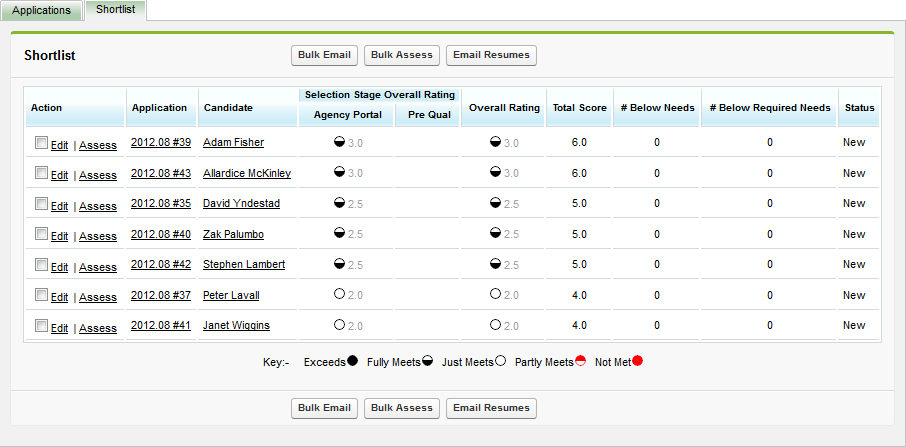Check the box for Janet Wiggins' row
The width and height of the screenshot is (906, 447).
(41, 326)
